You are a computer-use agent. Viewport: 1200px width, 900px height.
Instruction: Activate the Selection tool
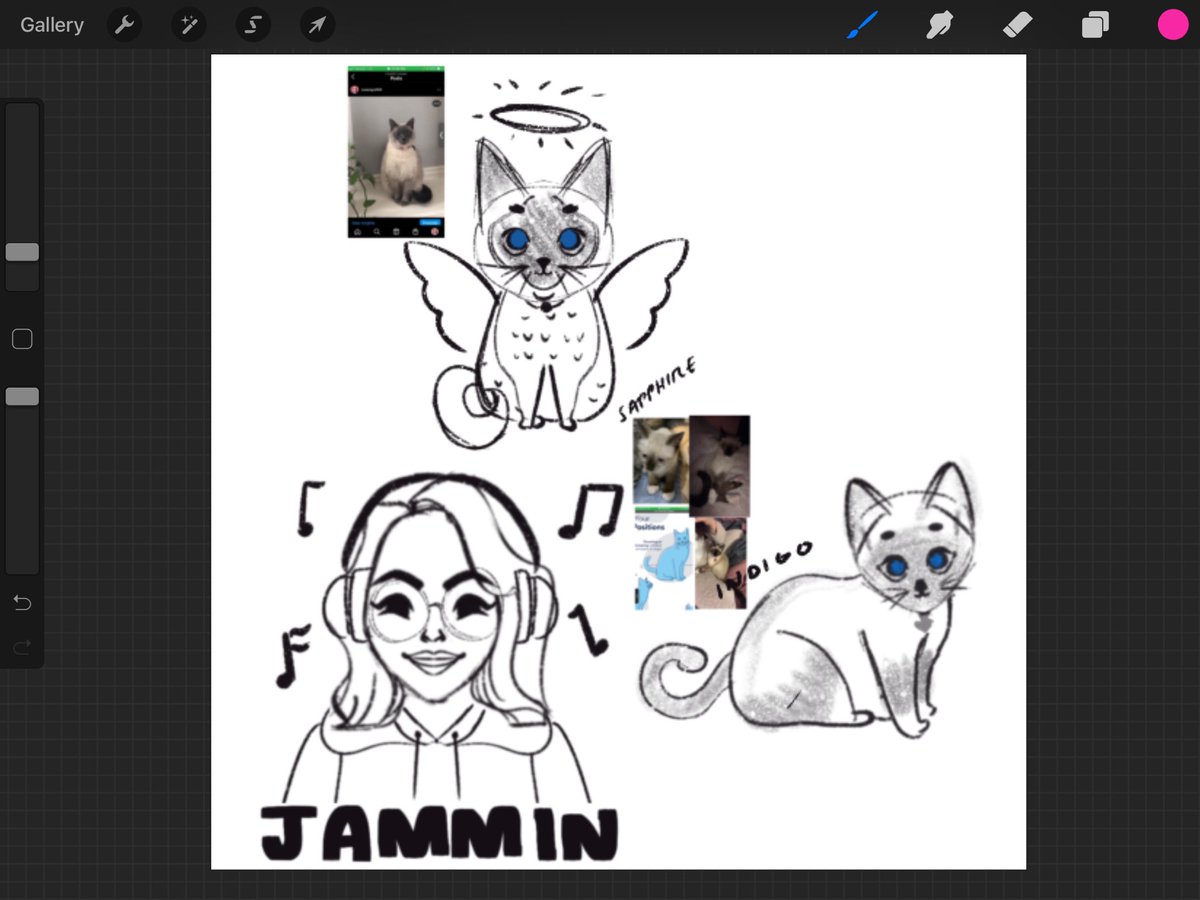252,24
